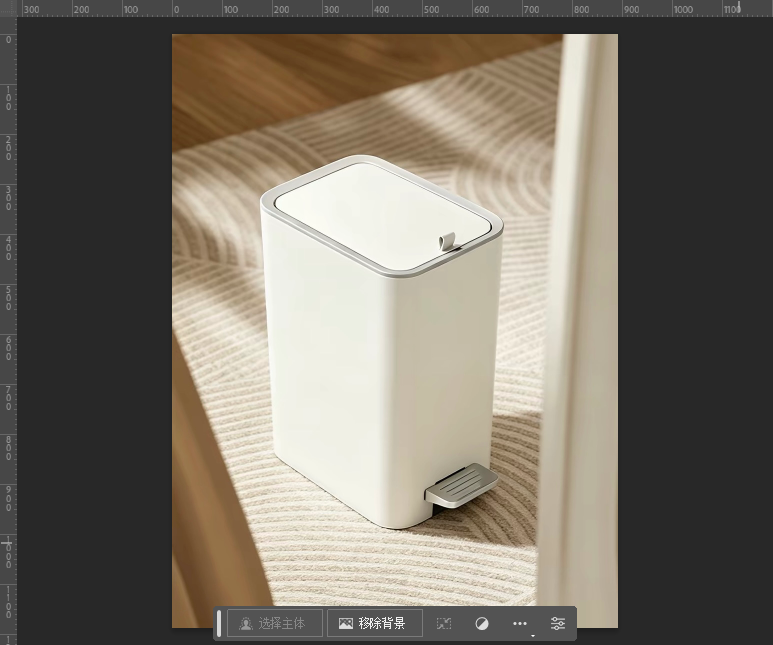Click the ruler origin corner box
The width and height of the screenshot is (773, 645).
click(x=8, y=8)
